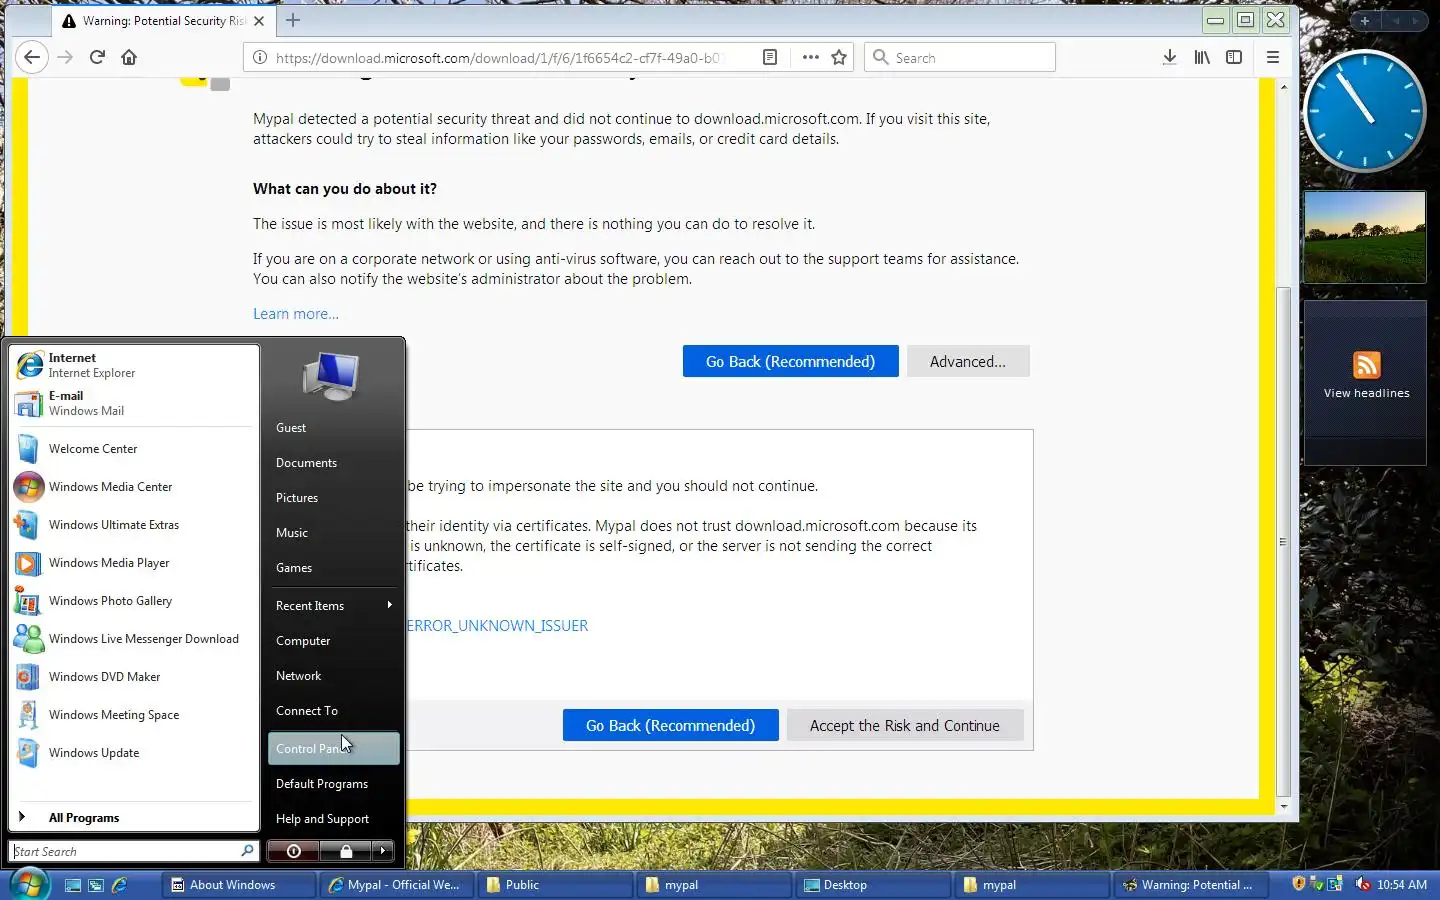This screenshot has width=1440, height=900.
Task: Open Windows Mail E-mail entry
Action: click(134, 403)
